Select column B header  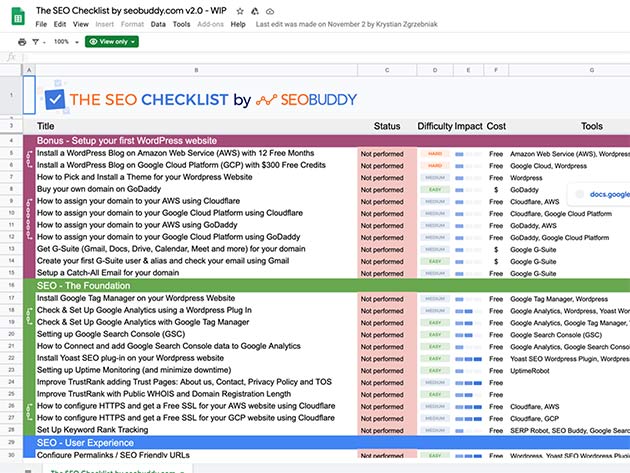click(x=196, y=70)
